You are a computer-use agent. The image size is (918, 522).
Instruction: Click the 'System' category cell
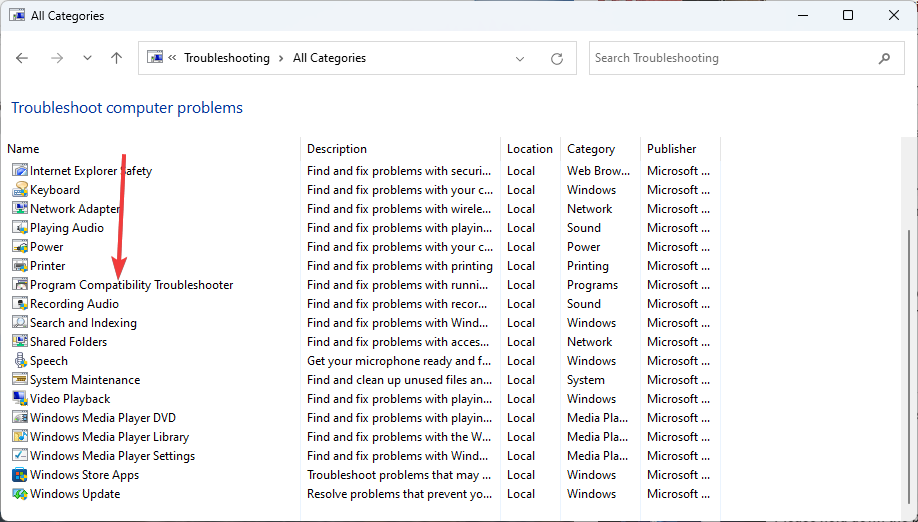point(585,380)
